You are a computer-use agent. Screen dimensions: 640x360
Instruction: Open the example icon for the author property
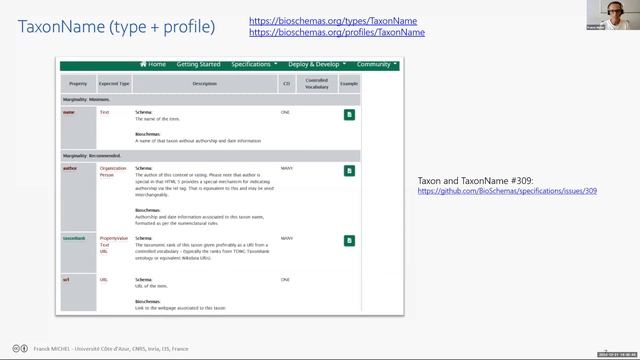click(x=349, y=171)
